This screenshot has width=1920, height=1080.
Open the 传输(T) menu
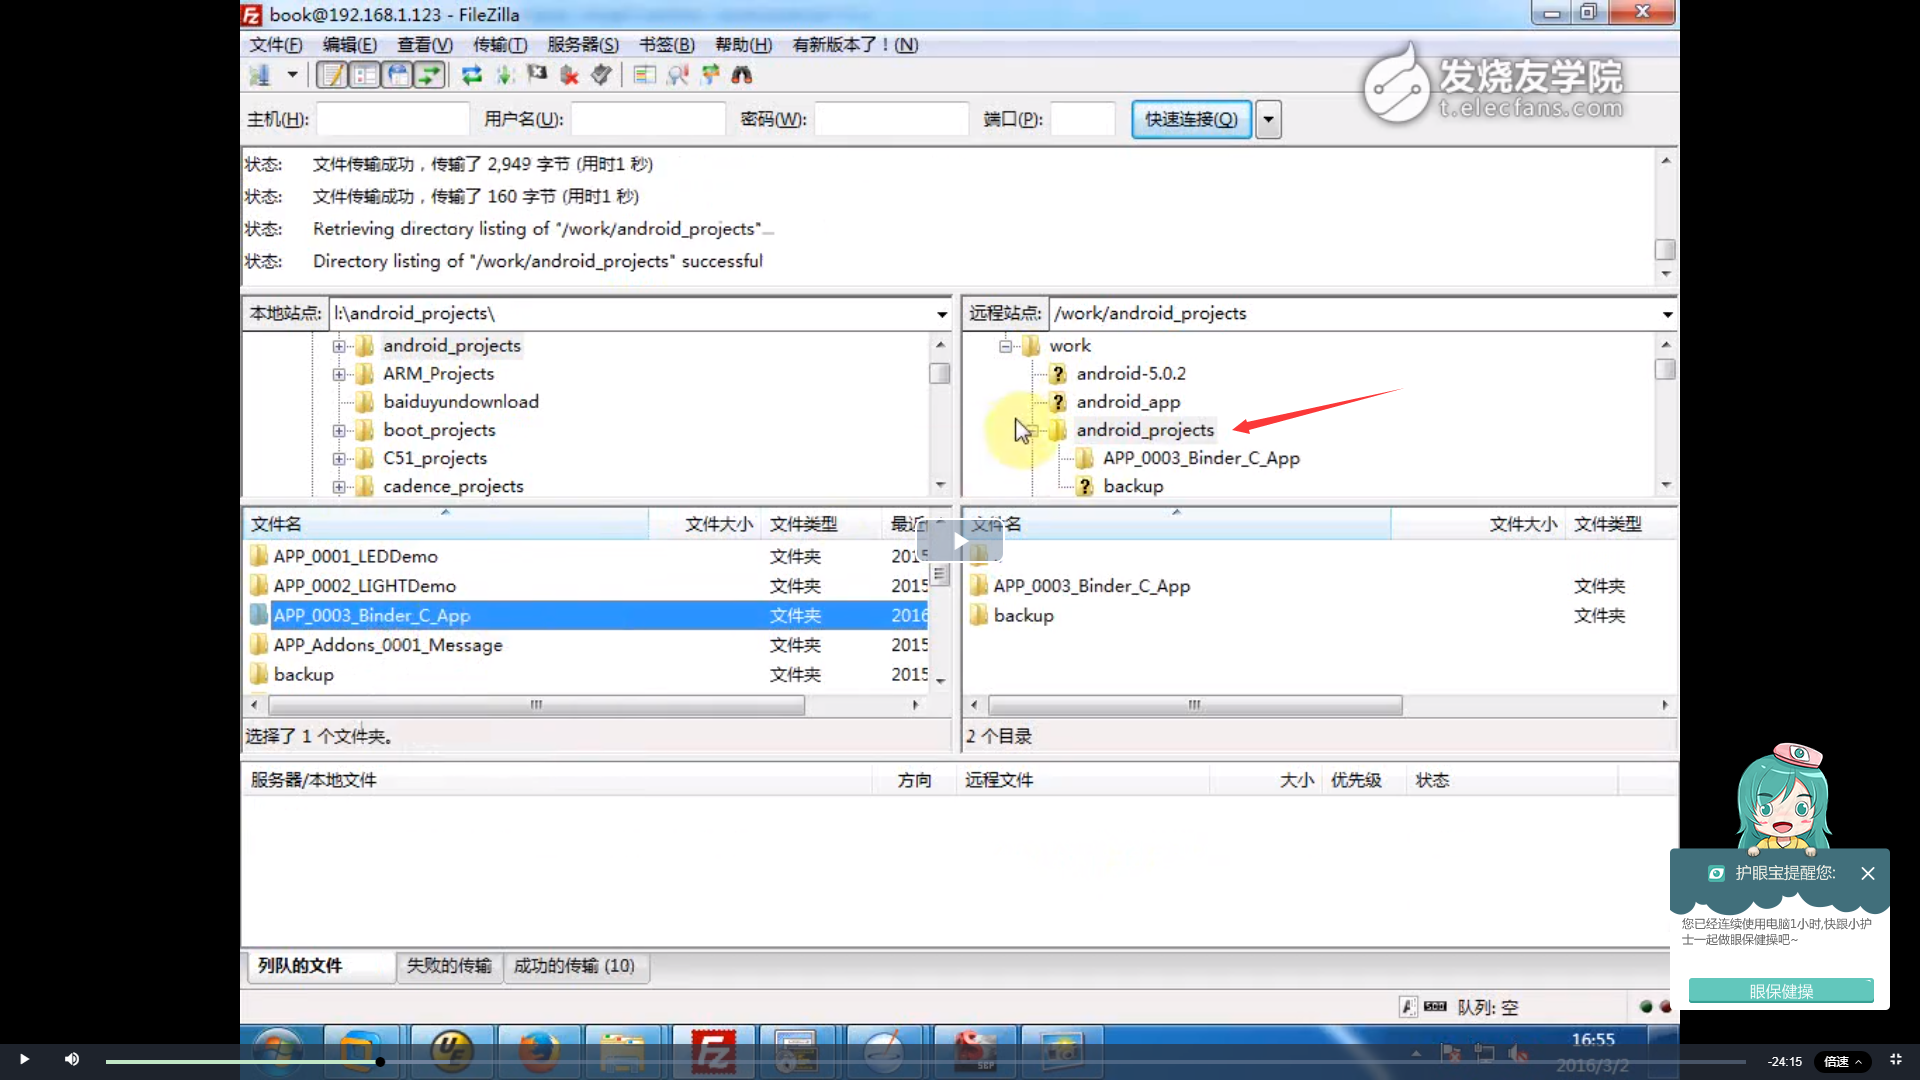(499, 45)
